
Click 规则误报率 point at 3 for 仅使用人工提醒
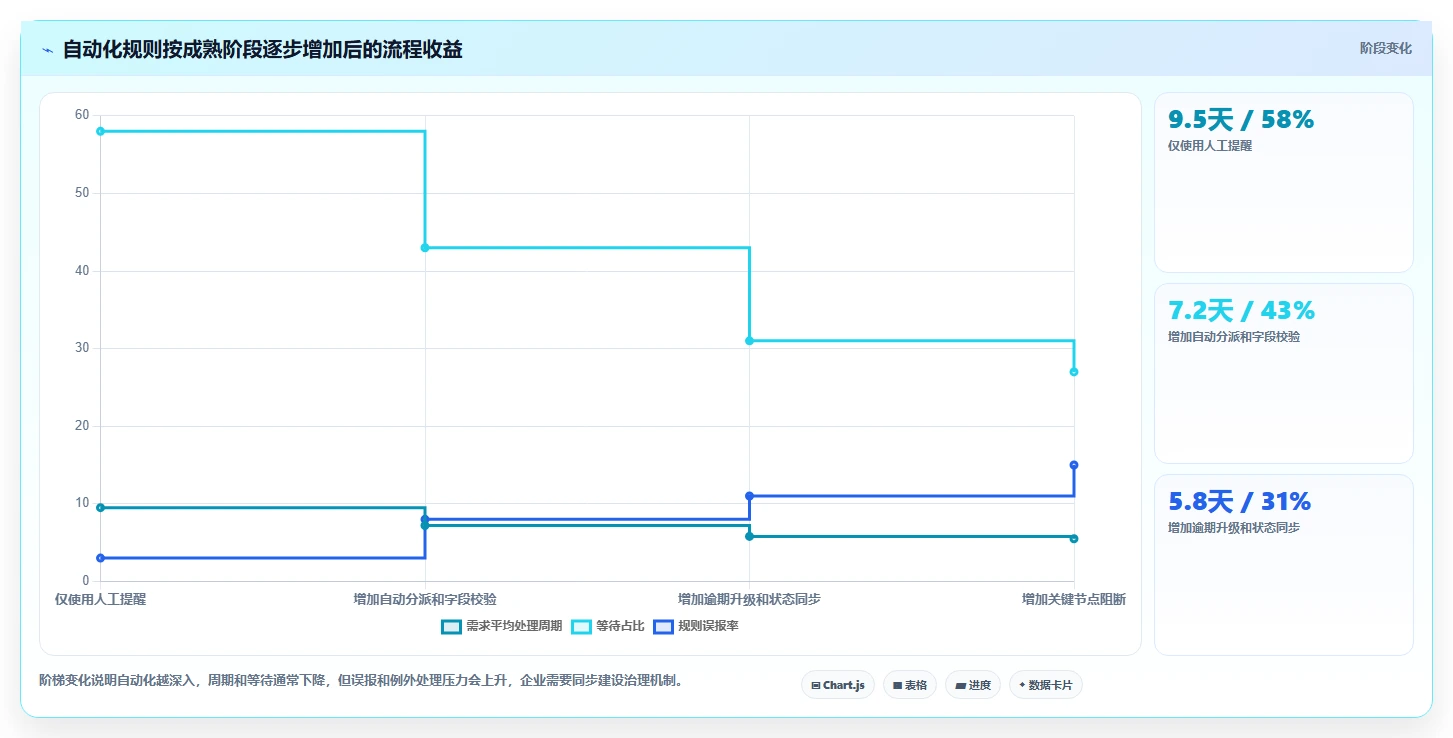coord(100,558)
